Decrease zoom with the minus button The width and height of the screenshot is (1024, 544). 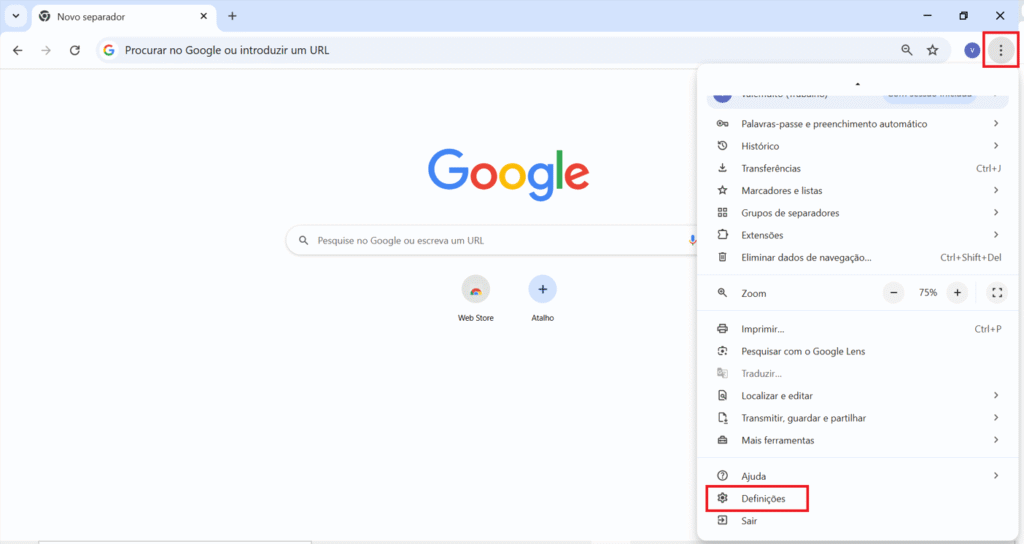[893, 293]
